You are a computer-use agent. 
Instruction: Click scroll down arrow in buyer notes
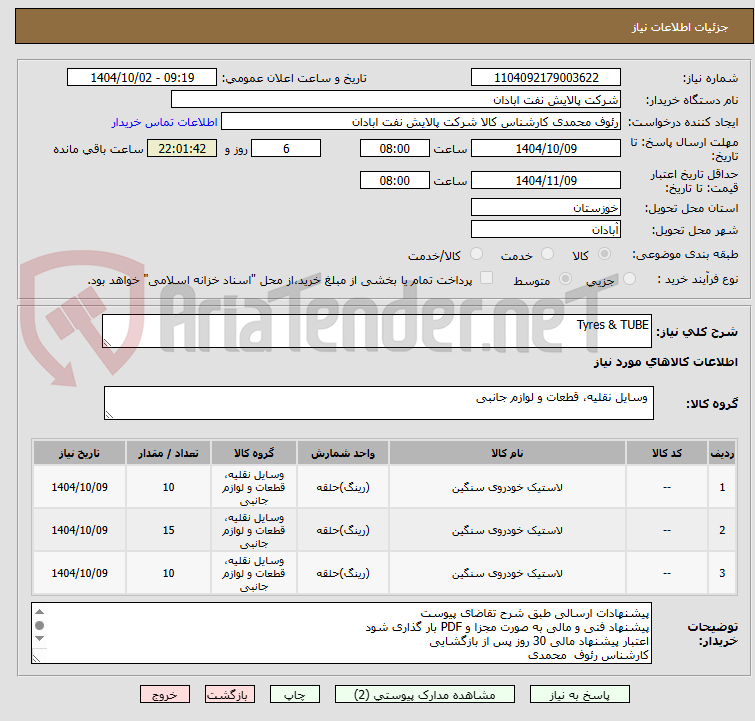coord(39,639)
